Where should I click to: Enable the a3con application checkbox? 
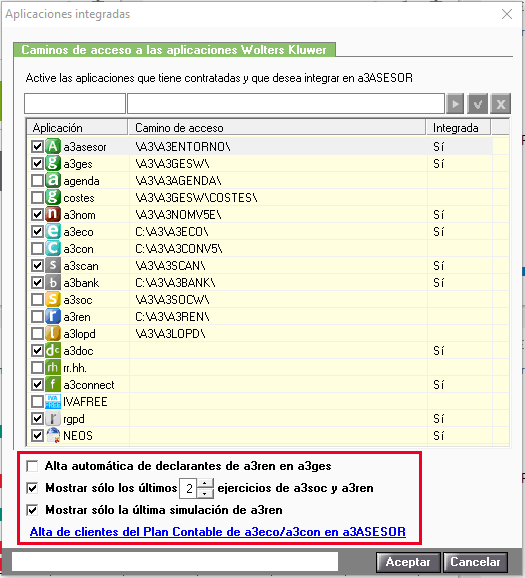point(37,248)
